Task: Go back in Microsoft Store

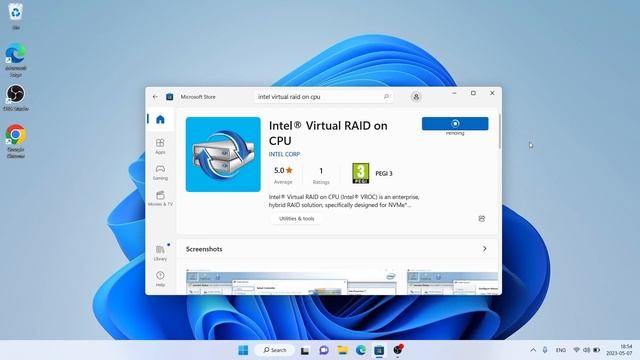Action: [155, 97]
